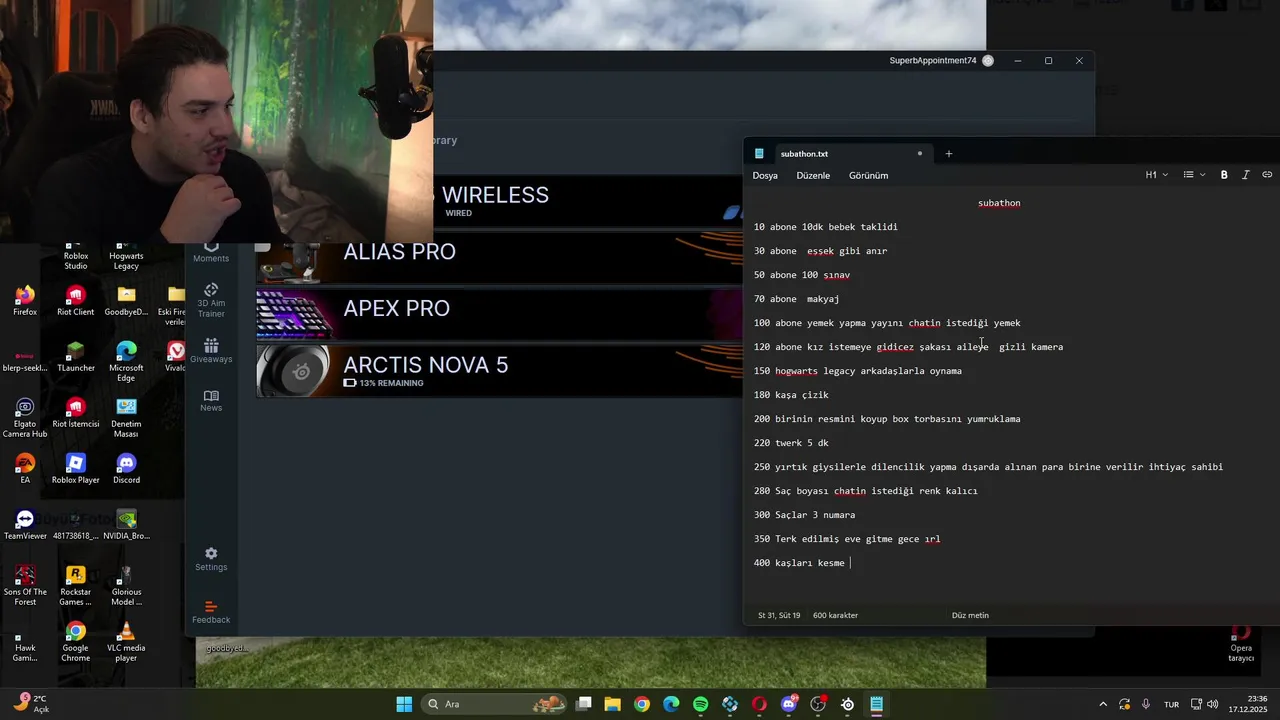
Task: Open the 3D Aim Trainer section
Action: tap(211, 300)
